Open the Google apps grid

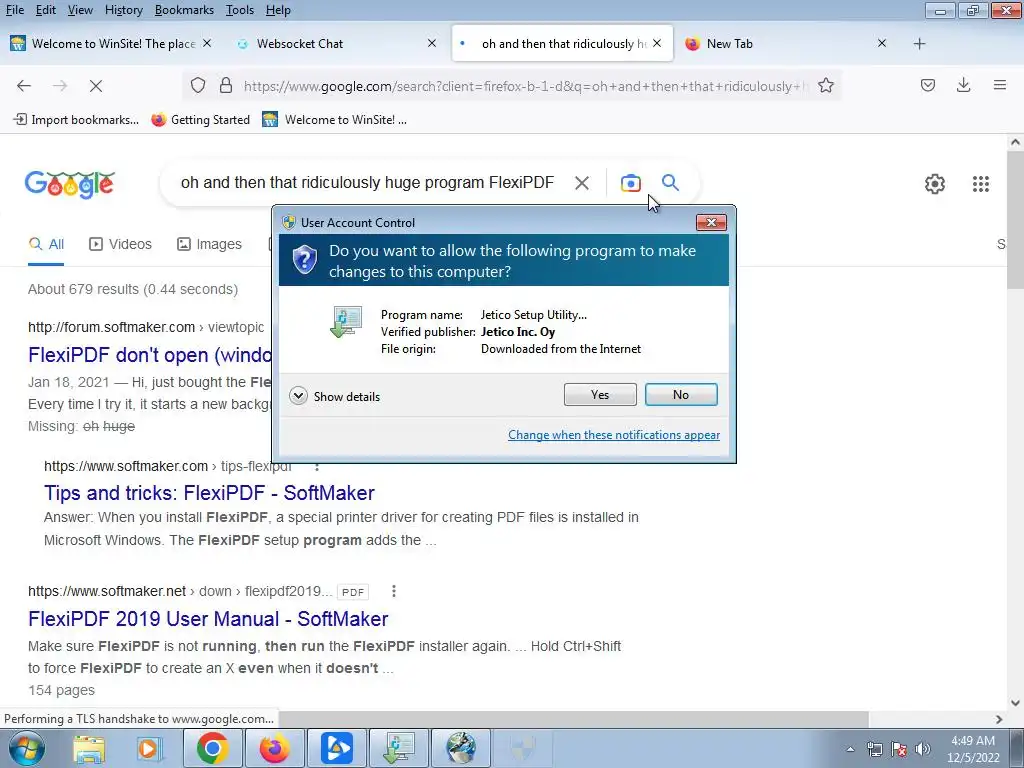tap(981, 184)
